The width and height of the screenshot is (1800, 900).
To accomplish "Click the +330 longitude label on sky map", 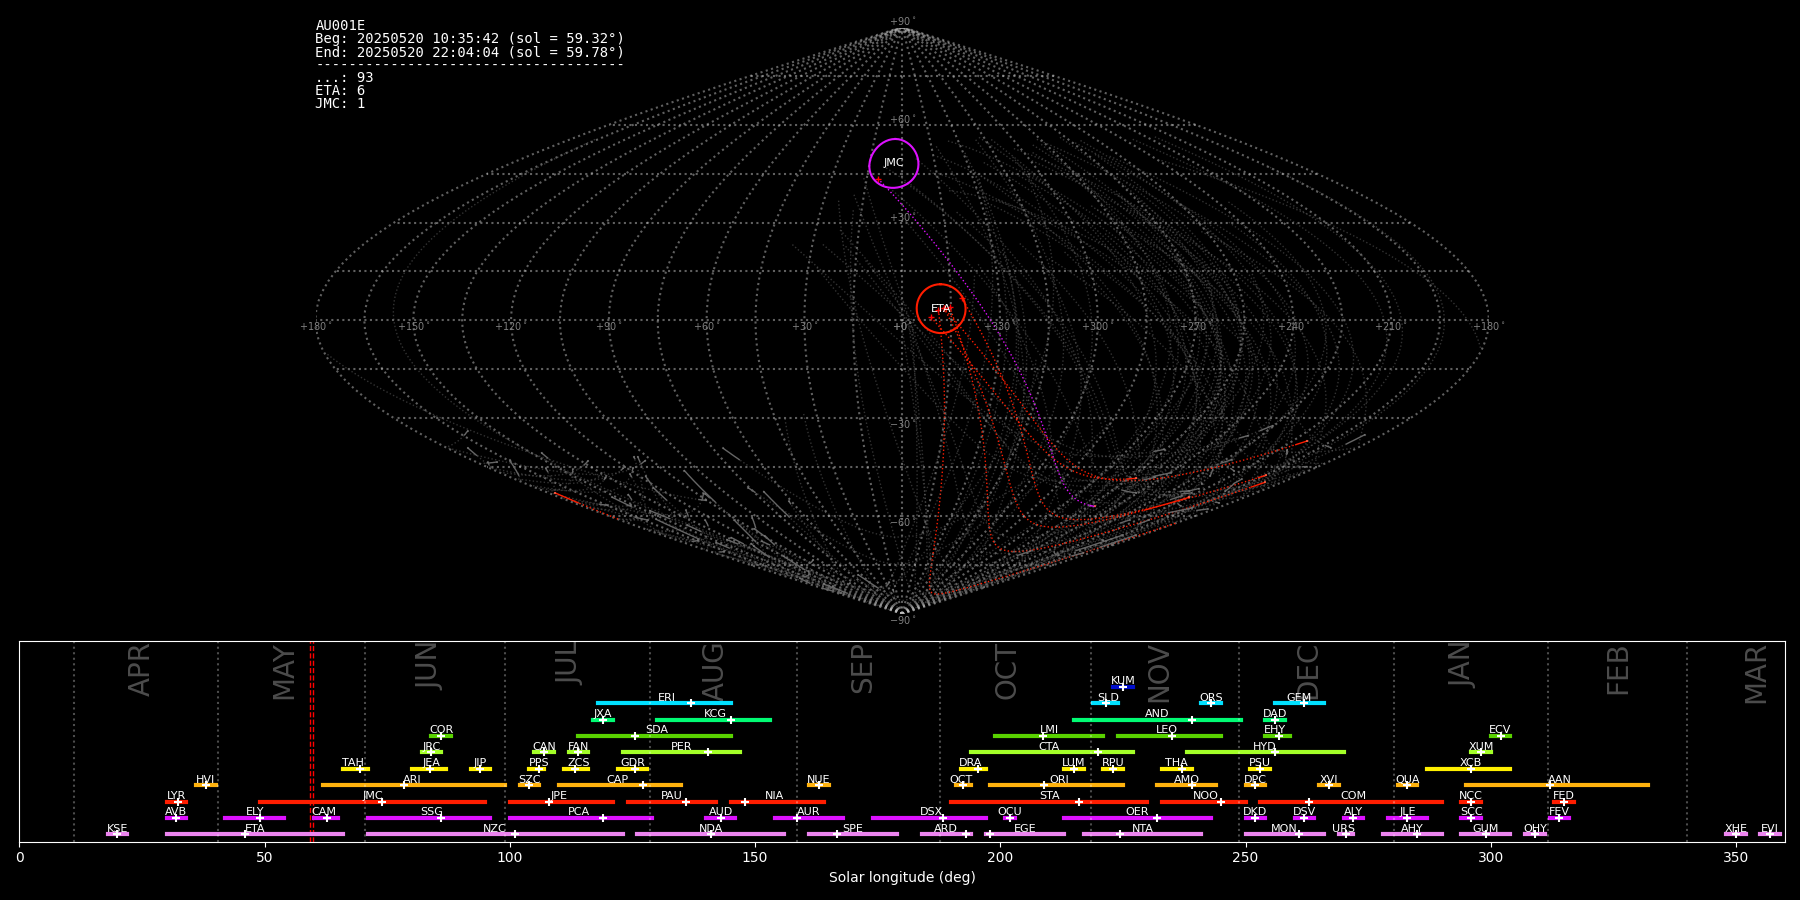I will [997, 327].
